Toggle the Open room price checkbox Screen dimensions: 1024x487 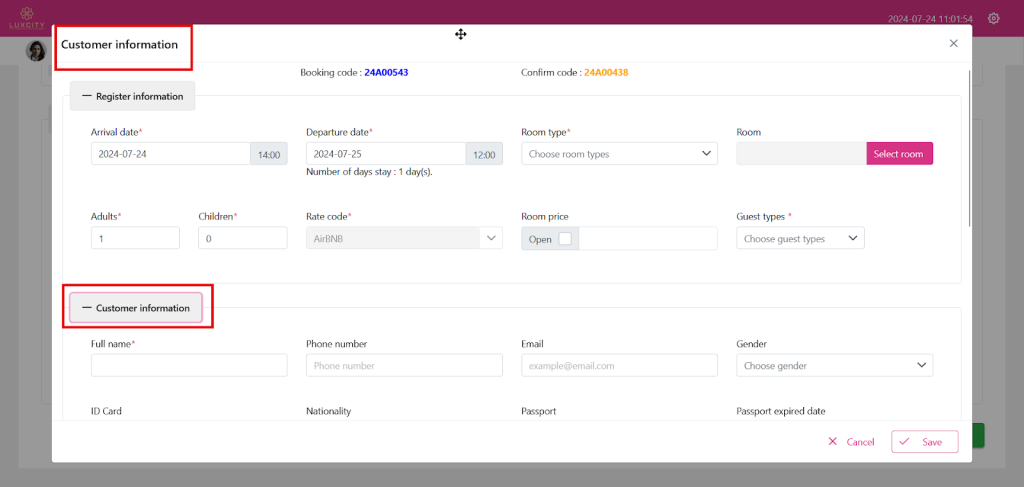[x=565, y=239]
